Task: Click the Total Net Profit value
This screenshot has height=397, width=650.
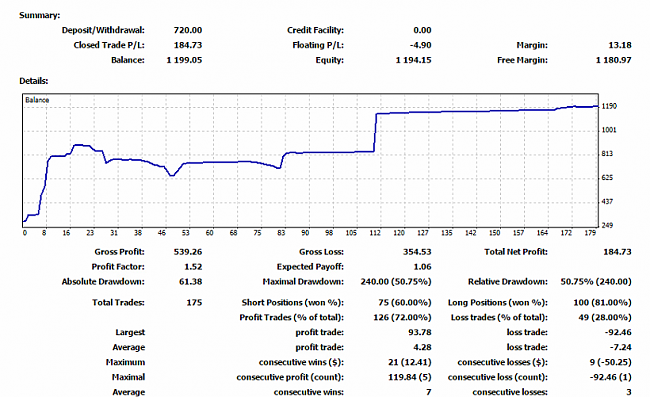Action: 617,252
